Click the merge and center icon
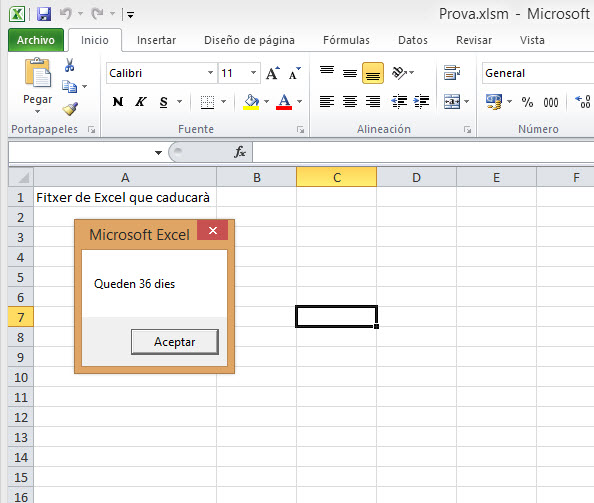 452,102
